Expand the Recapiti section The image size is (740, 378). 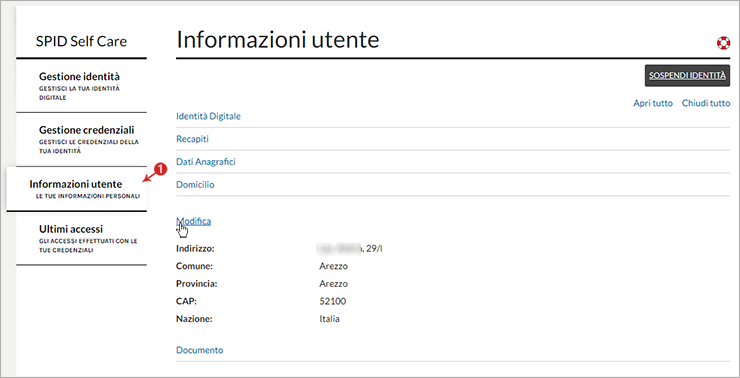(192, 139)
